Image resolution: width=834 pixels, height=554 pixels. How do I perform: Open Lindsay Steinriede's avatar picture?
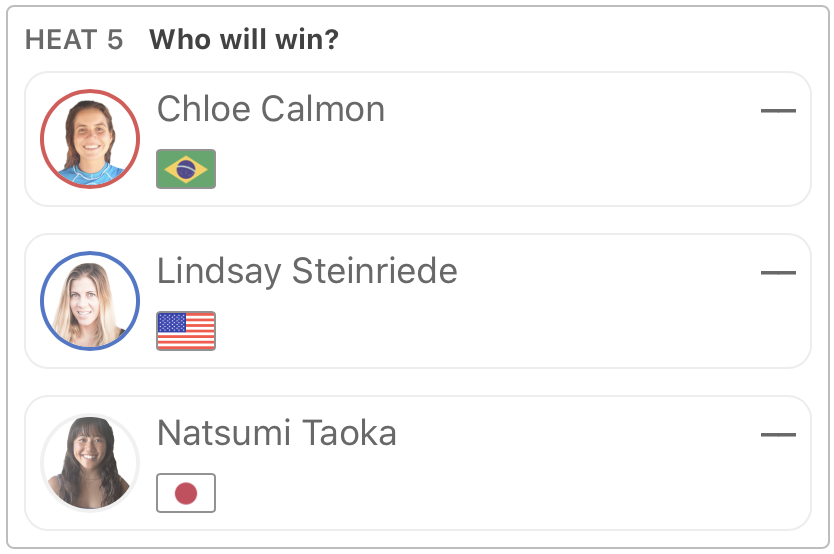90,301
